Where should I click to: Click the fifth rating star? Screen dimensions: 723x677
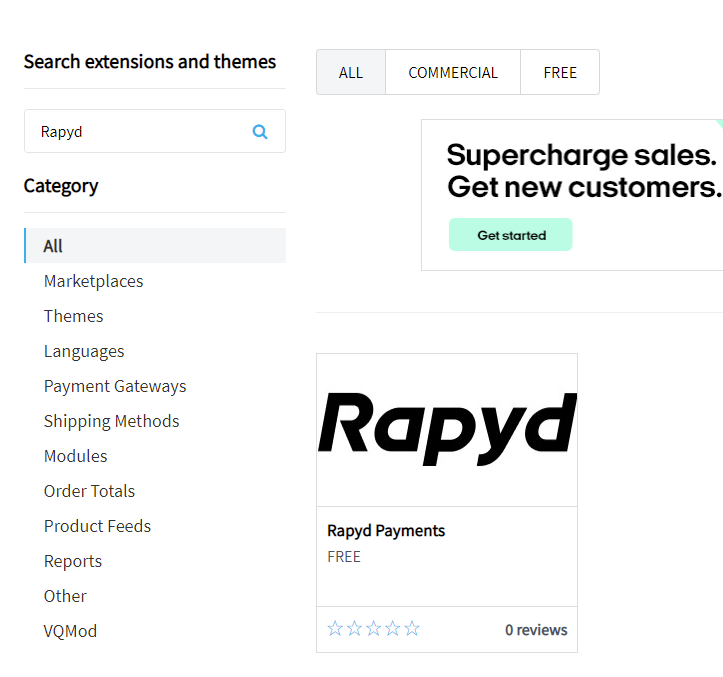pos(412,629)
